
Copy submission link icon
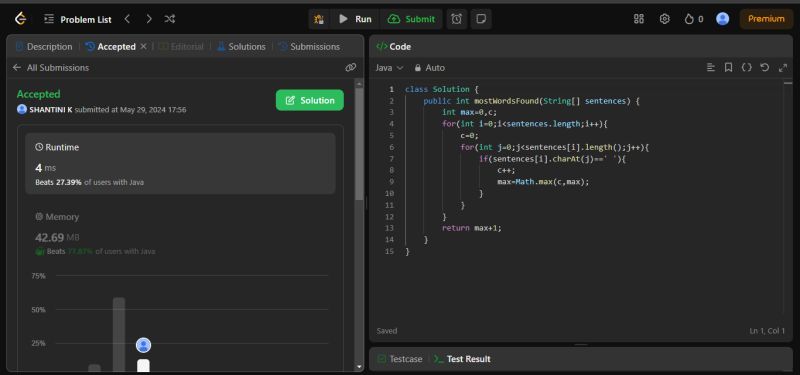[x=351, y=67]
